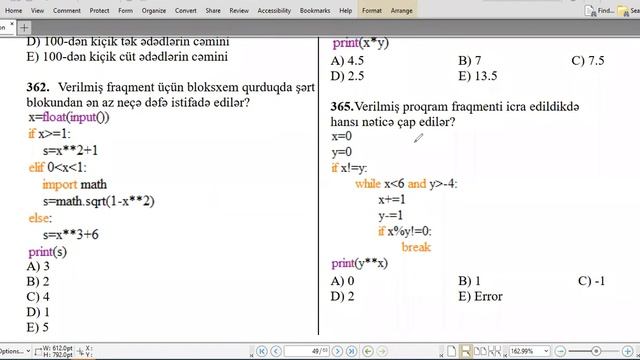Go back to previous view (green arrow)
The image size is (640, 360).
pyautogui.click(x=368, y=351)
